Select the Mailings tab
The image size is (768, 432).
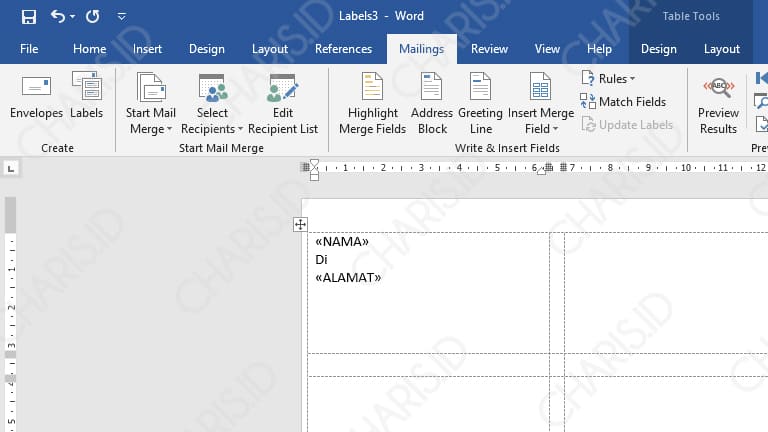(x=421, y=49)
